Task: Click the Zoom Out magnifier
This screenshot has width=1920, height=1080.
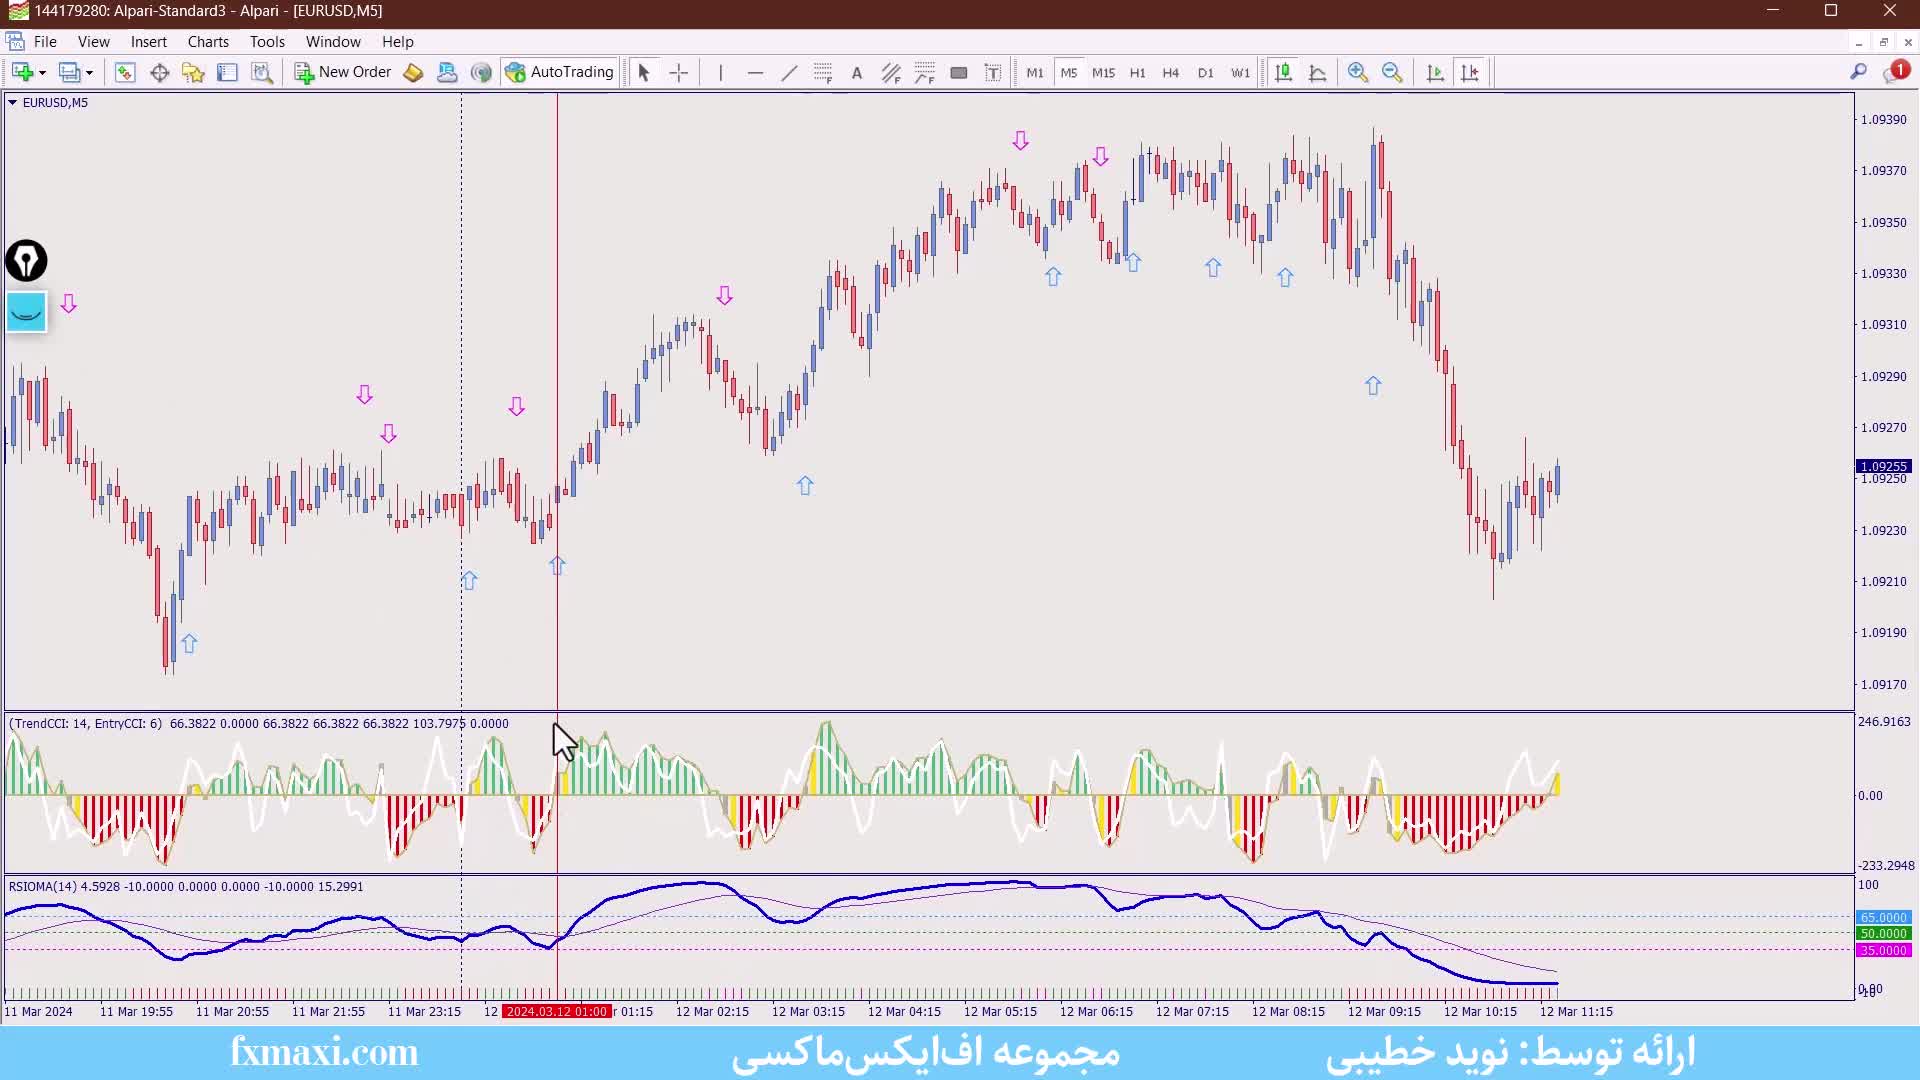Action: coord(1391,72)
